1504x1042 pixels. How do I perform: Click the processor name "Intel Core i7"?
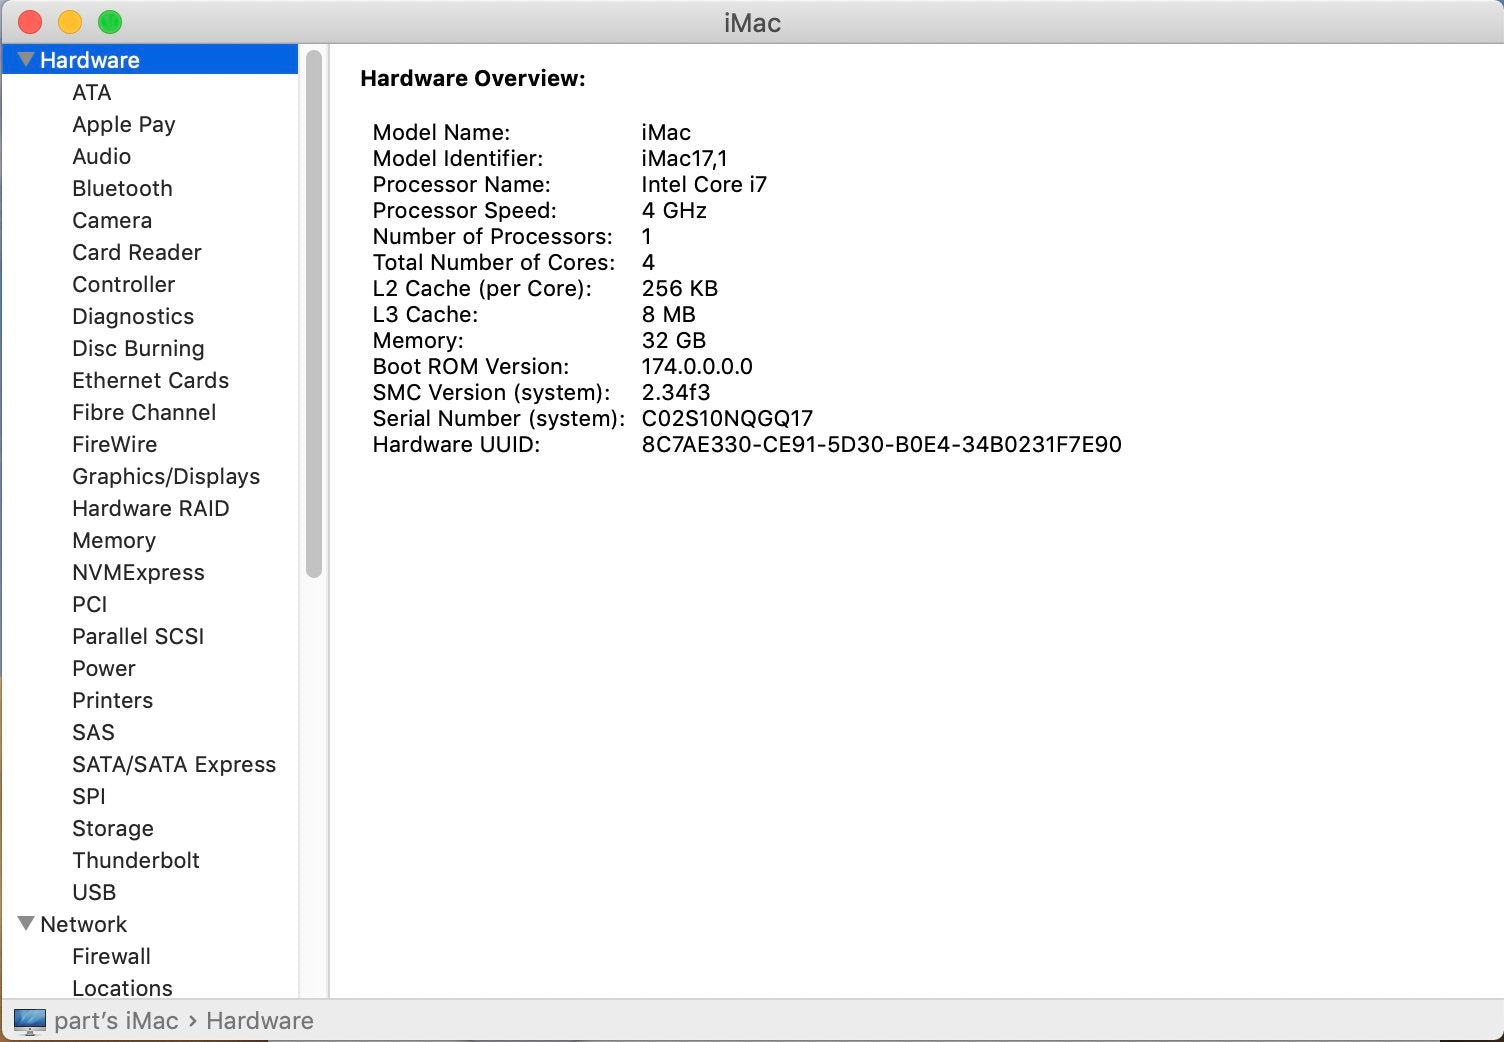(x=704, y=184)
